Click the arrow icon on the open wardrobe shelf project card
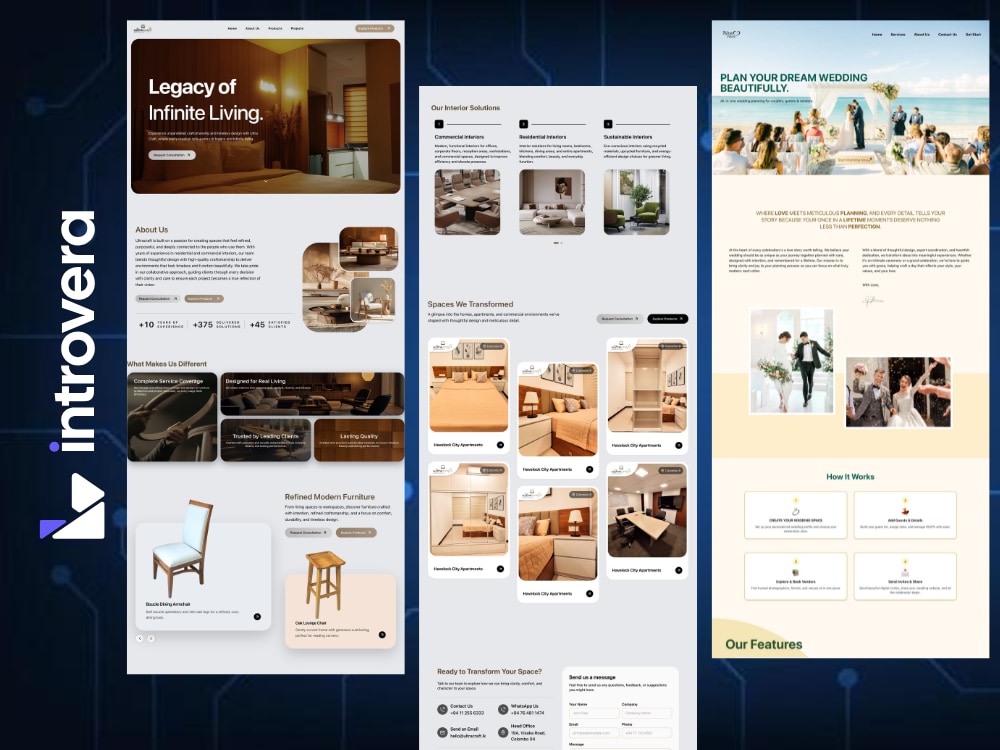Viewport: 1000px width, 750px height. [679, 446]
